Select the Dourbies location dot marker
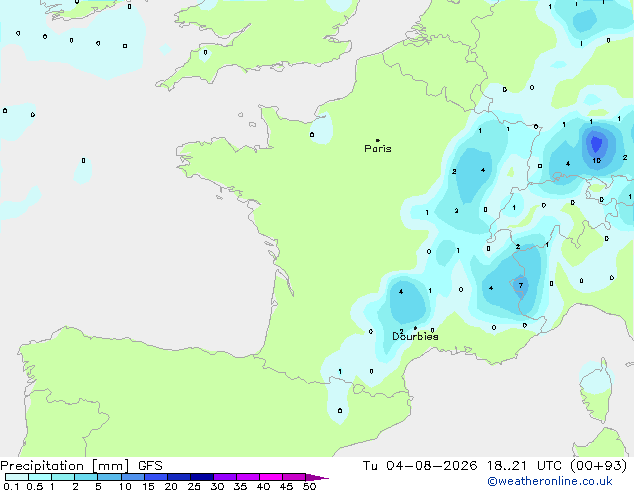This screenshot has height=490, width=634. [x=415, y=328]
